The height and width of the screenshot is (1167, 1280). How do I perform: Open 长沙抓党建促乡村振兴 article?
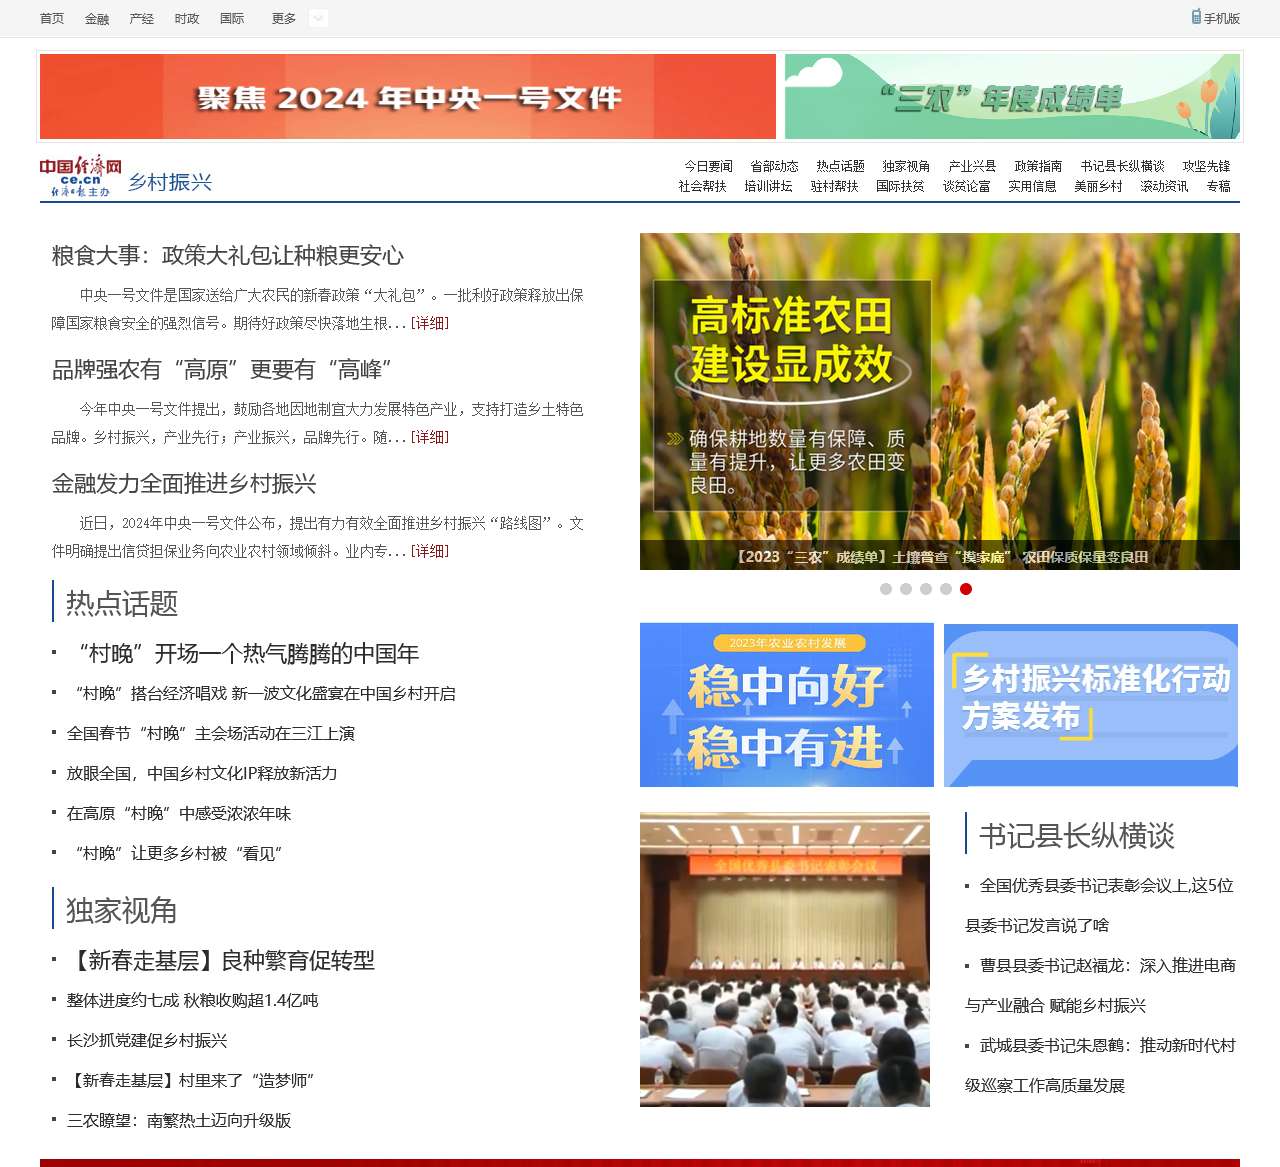coord(147,1041)
